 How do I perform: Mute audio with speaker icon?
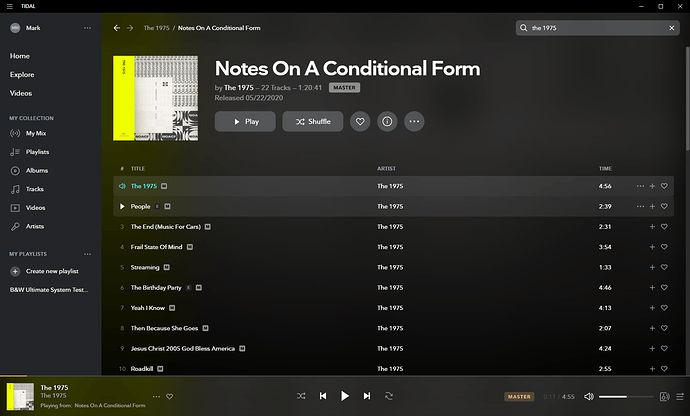click(x=589, y=397)
